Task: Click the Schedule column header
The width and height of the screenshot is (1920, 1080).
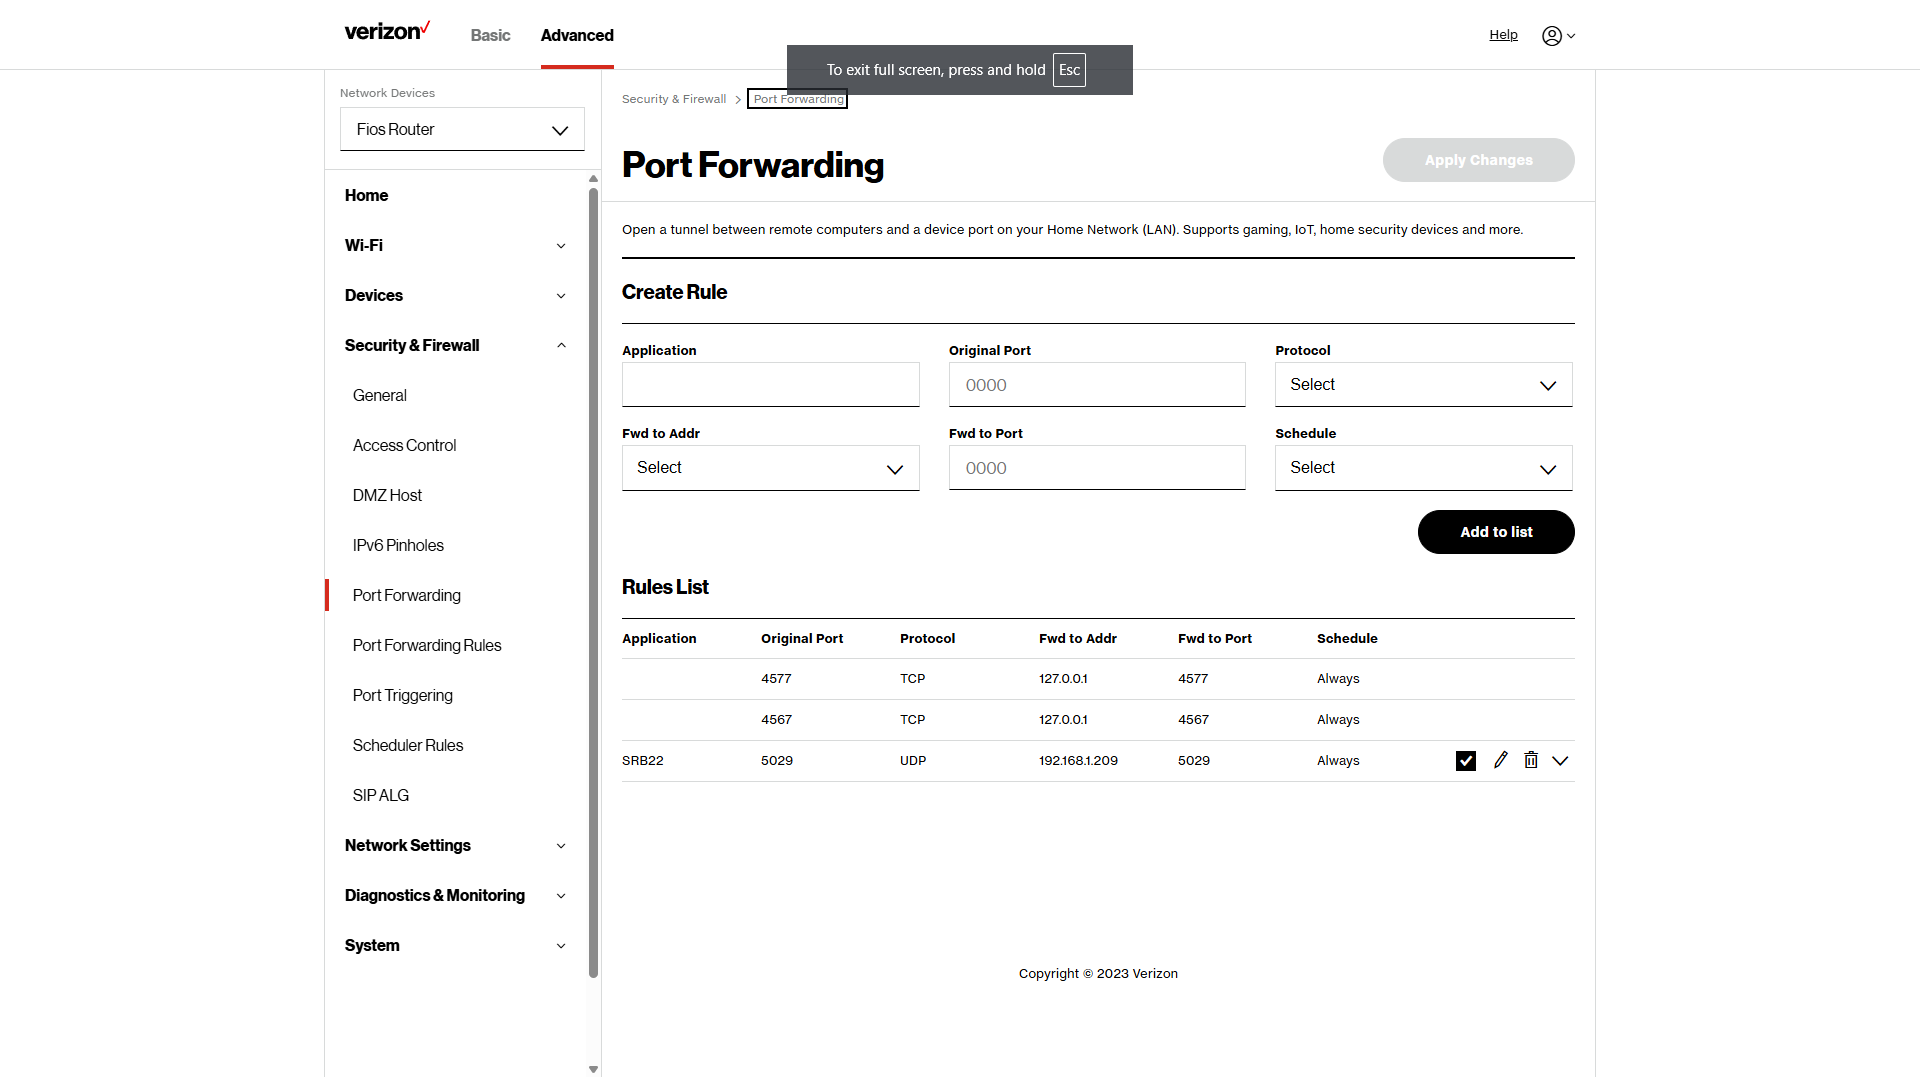Action: coord(1347,639)
